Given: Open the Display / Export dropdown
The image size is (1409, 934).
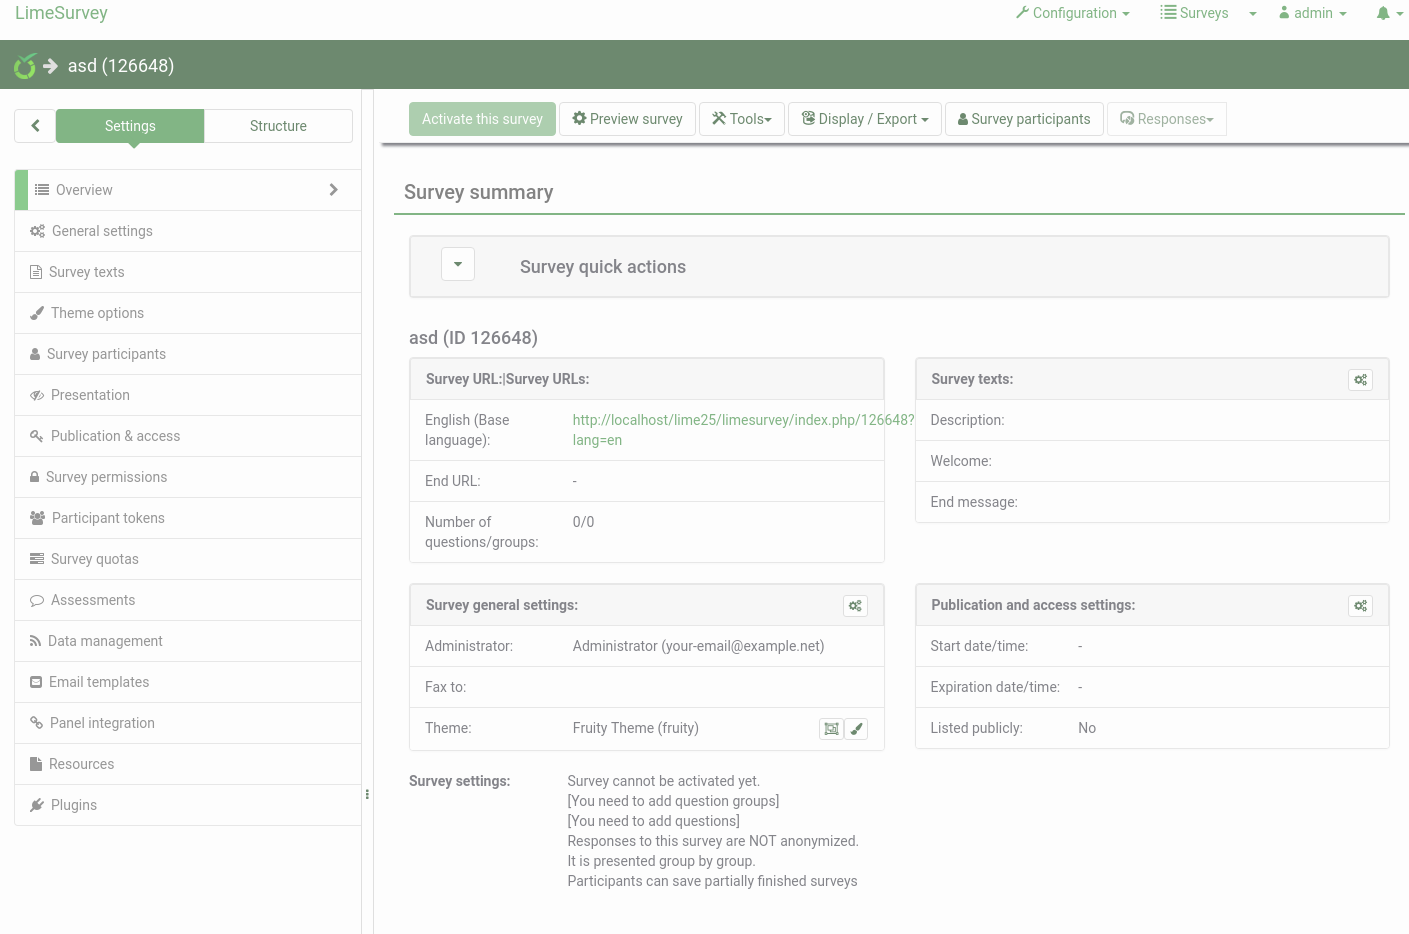Looking at the screenshot, I should (865, 119).
